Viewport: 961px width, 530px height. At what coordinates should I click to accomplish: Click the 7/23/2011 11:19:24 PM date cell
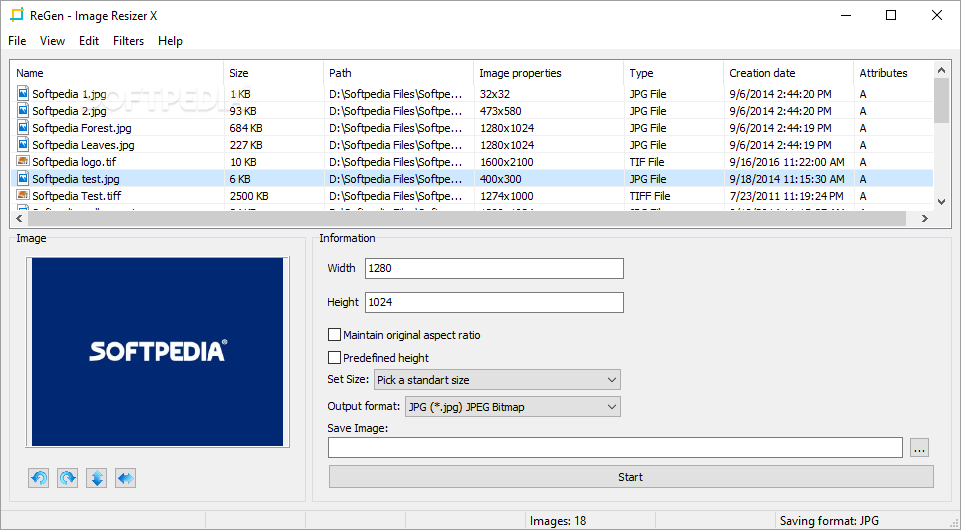click(x=786, y=196)
